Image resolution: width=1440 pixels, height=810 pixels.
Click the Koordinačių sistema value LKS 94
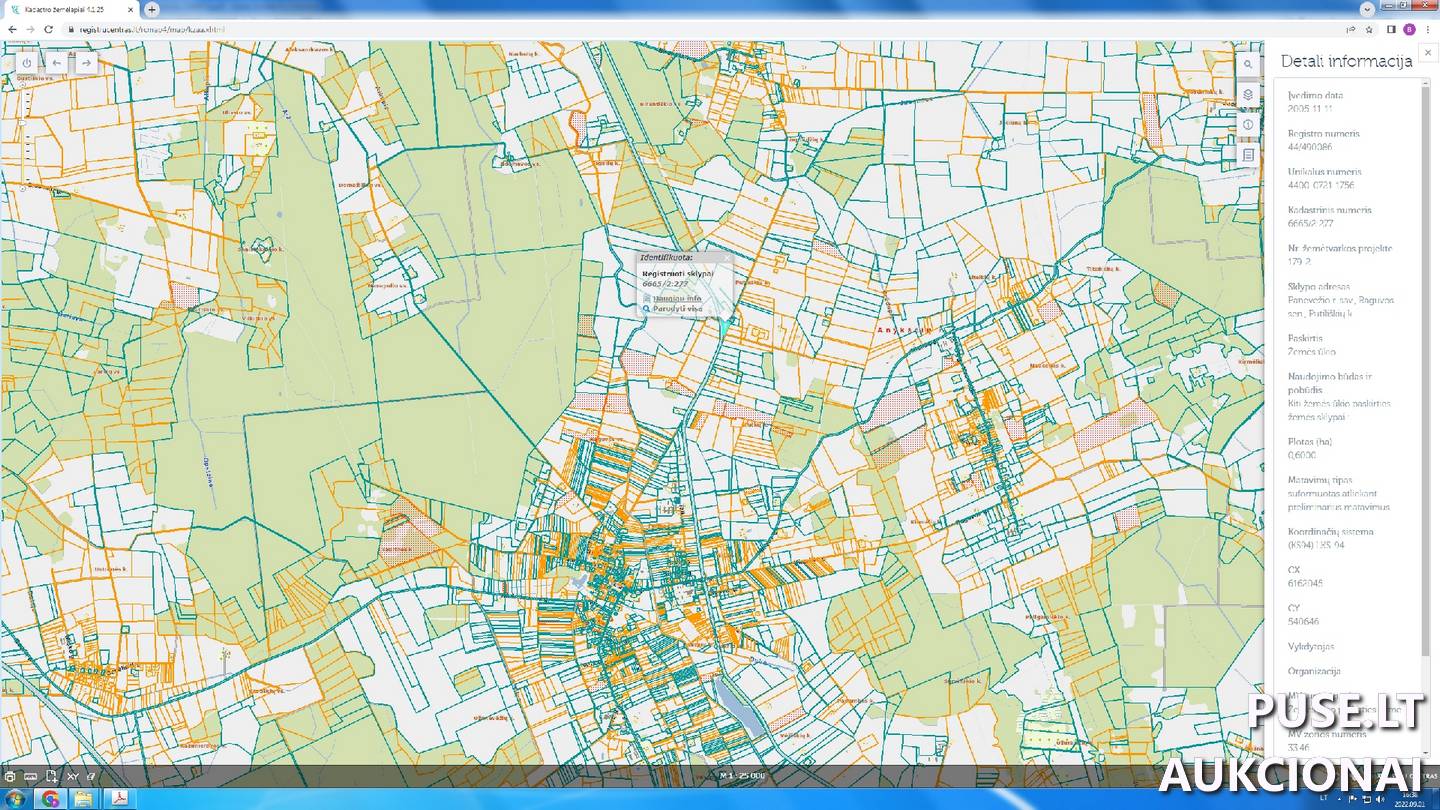click(x=1316, y=545)
